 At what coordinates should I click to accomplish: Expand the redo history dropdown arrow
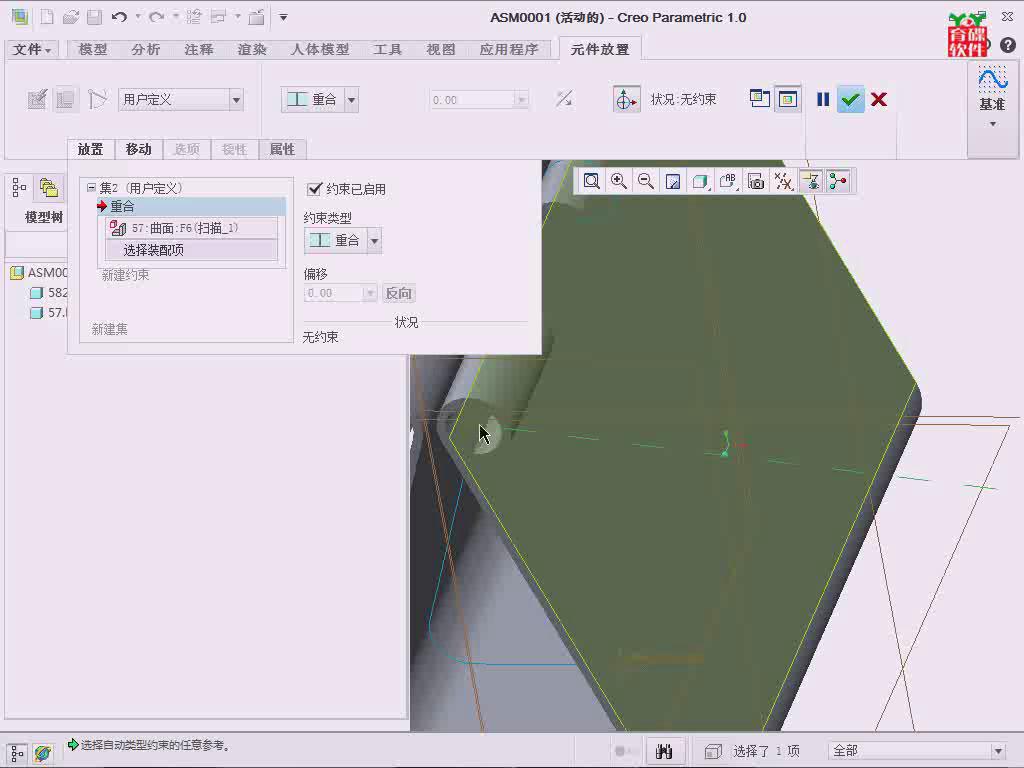[x=176, y=17]
